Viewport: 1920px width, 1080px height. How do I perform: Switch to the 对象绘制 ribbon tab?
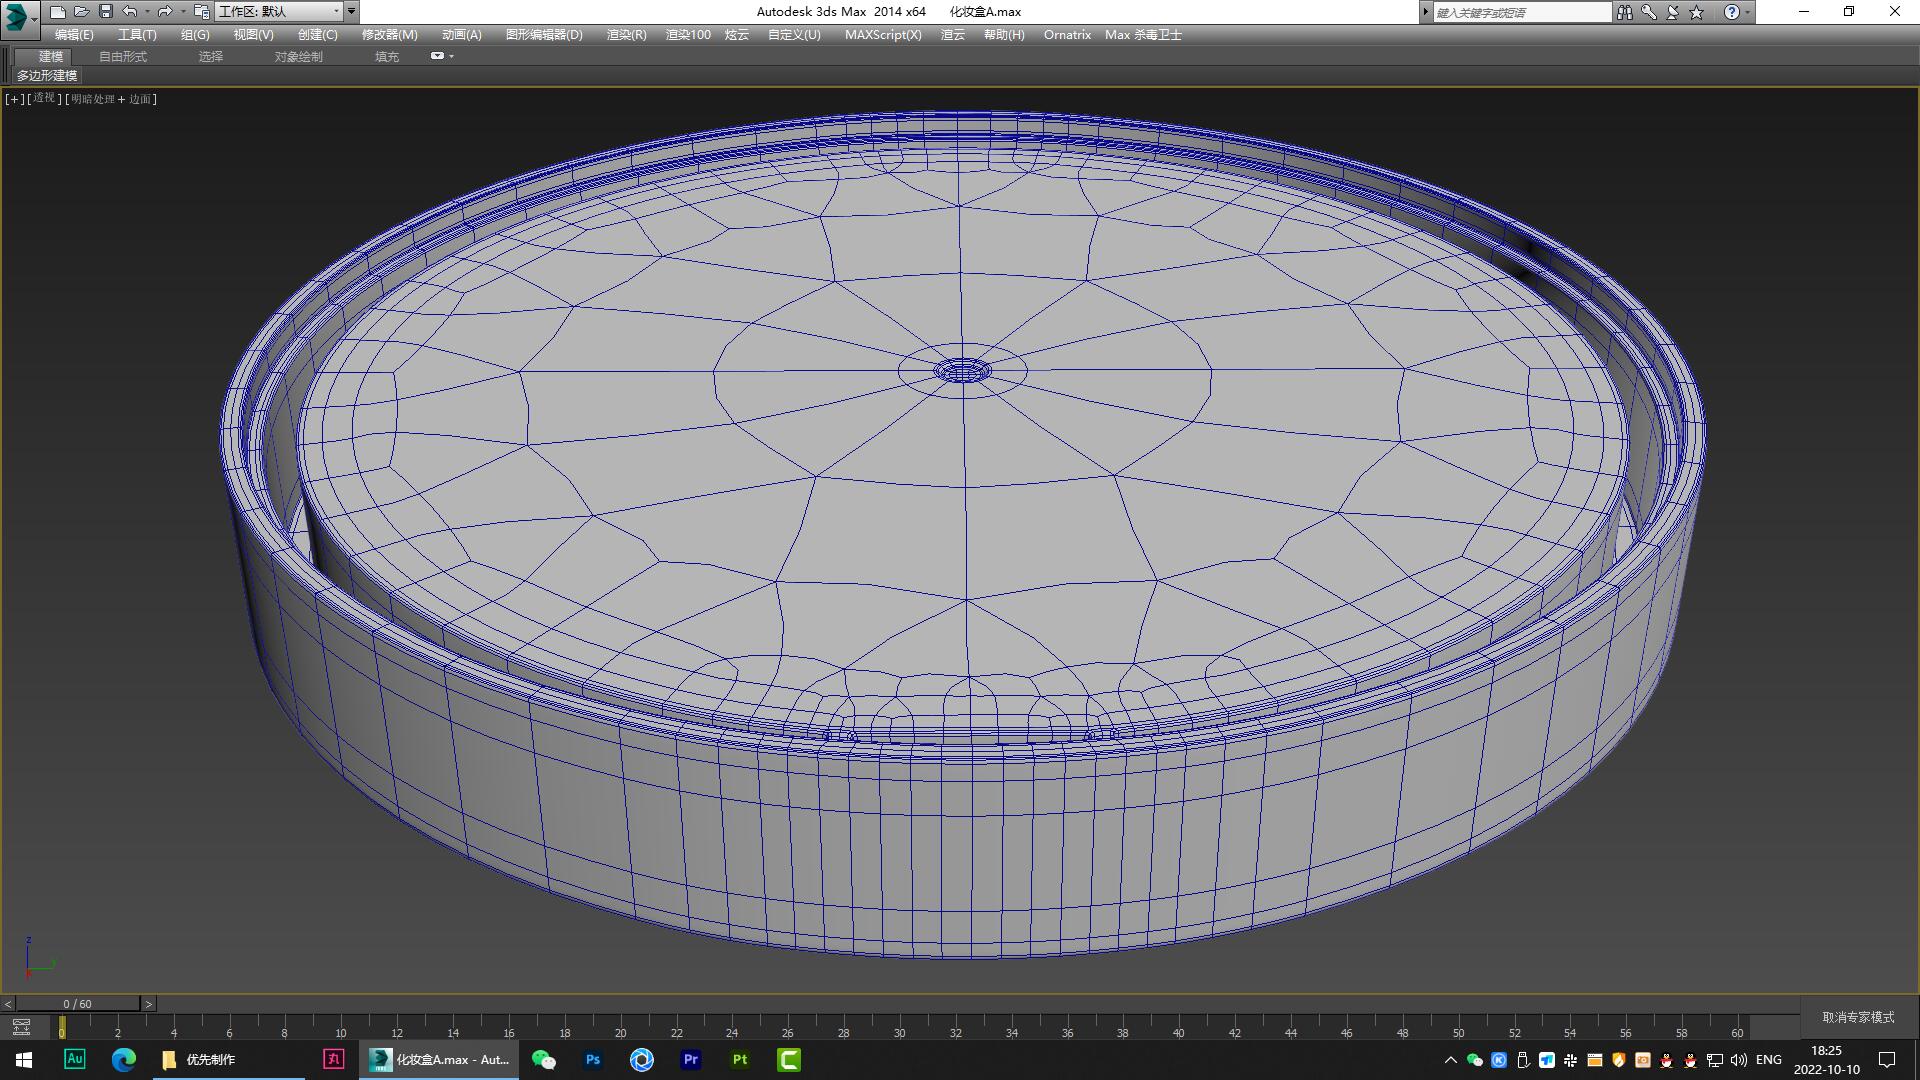coord(297,56)
